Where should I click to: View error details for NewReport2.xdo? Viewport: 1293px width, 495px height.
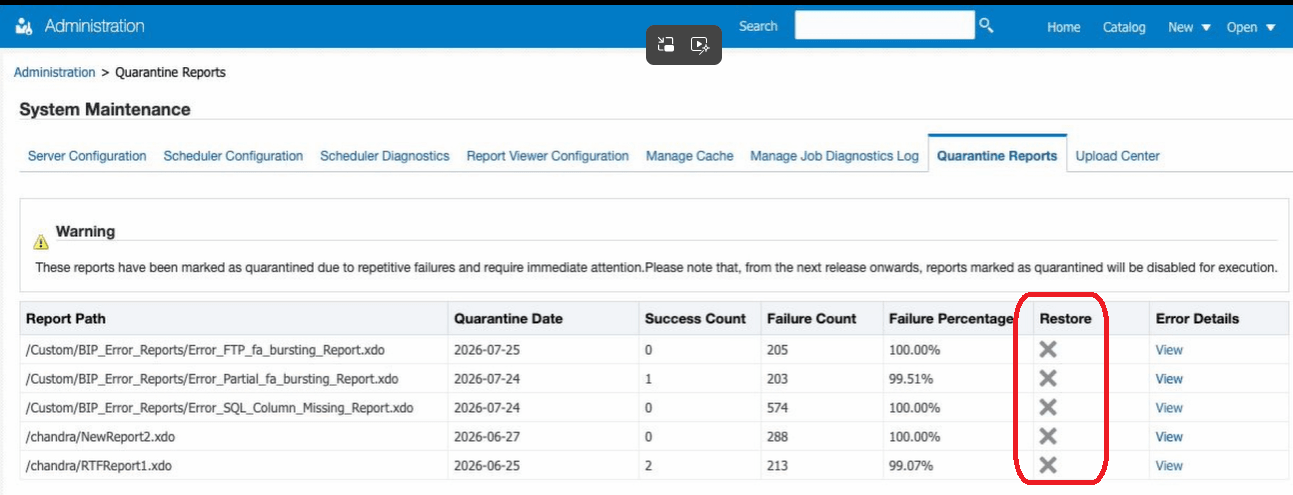1169,437
